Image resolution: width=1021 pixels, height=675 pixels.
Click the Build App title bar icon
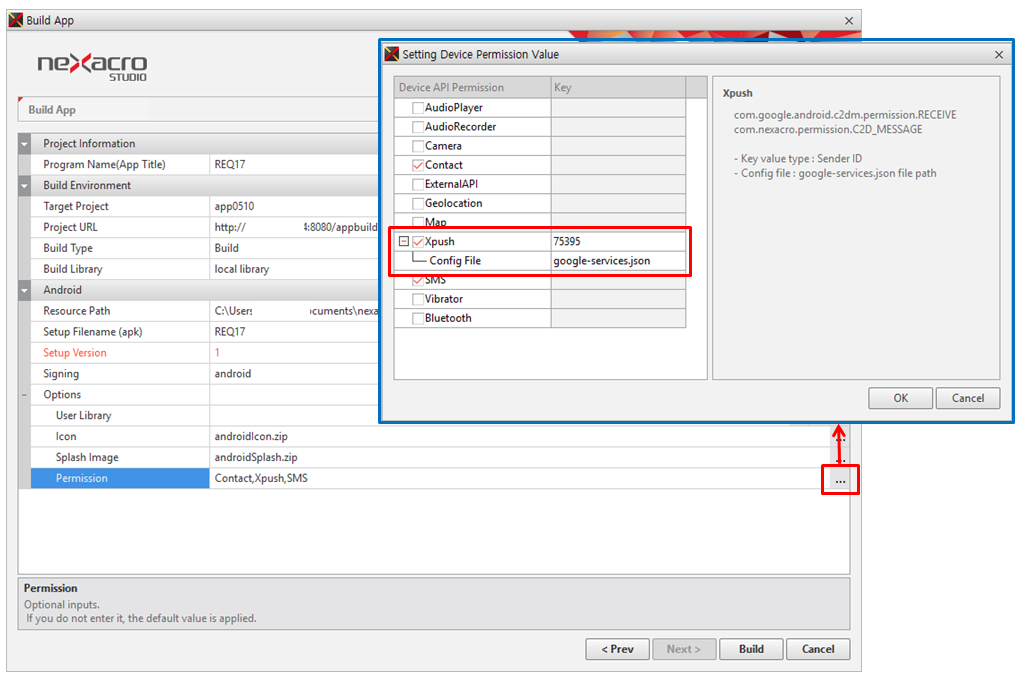[16, 20]
